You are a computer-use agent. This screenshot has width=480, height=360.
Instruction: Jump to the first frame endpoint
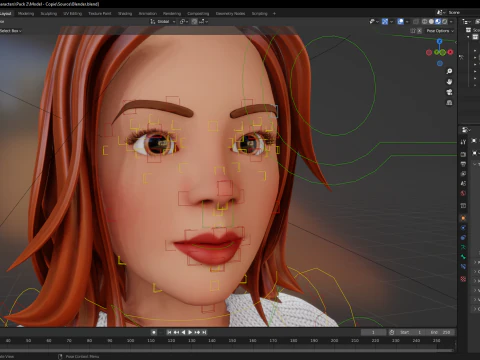coord(169,332)
